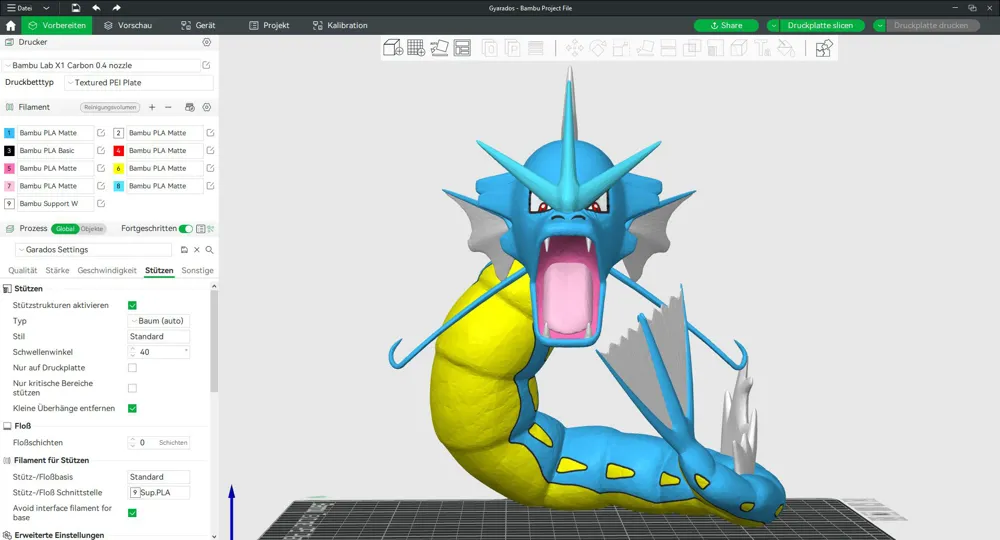Click the Add object cube icon

tap(393, 48)
